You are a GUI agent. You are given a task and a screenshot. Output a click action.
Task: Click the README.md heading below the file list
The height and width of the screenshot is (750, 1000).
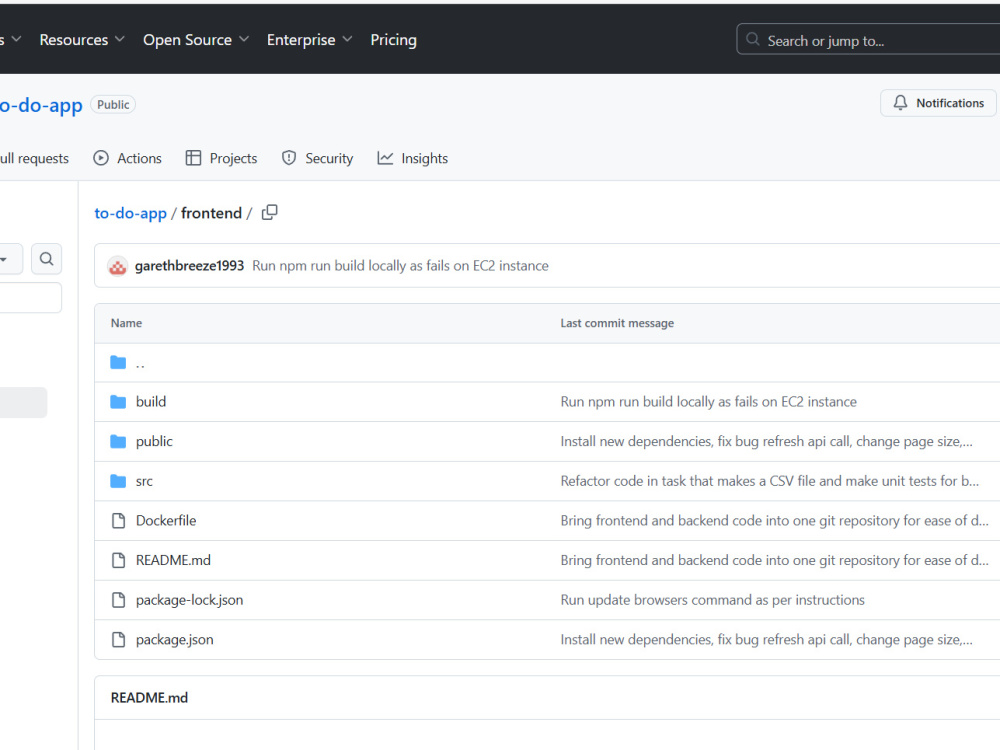point(149,698)
